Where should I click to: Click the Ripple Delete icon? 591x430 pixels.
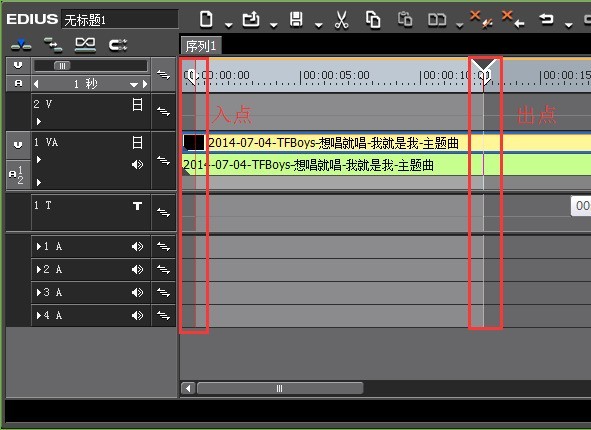(513, 20)
